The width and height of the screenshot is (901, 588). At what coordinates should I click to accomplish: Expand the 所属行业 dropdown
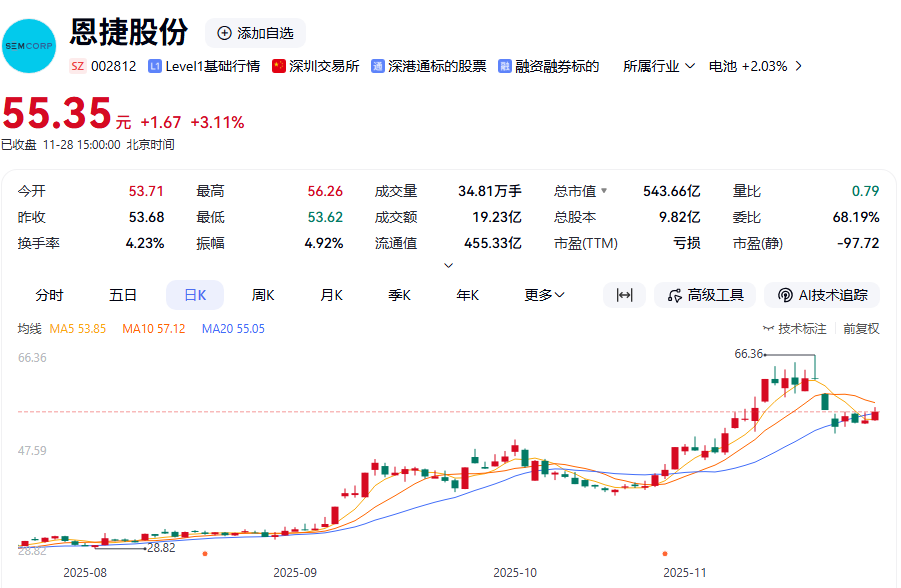point(659,66)
